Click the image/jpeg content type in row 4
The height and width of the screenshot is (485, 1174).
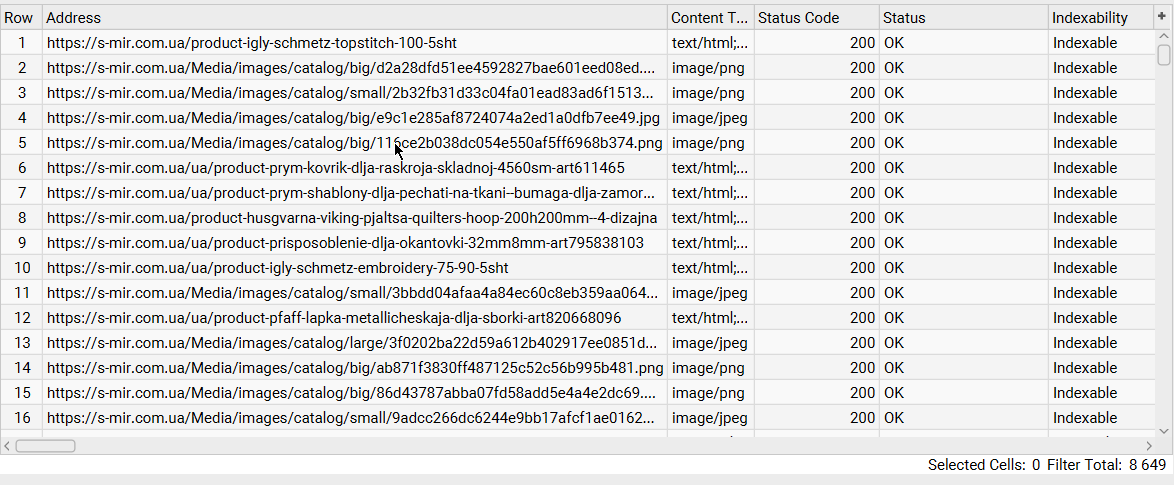tap(709, 118)
